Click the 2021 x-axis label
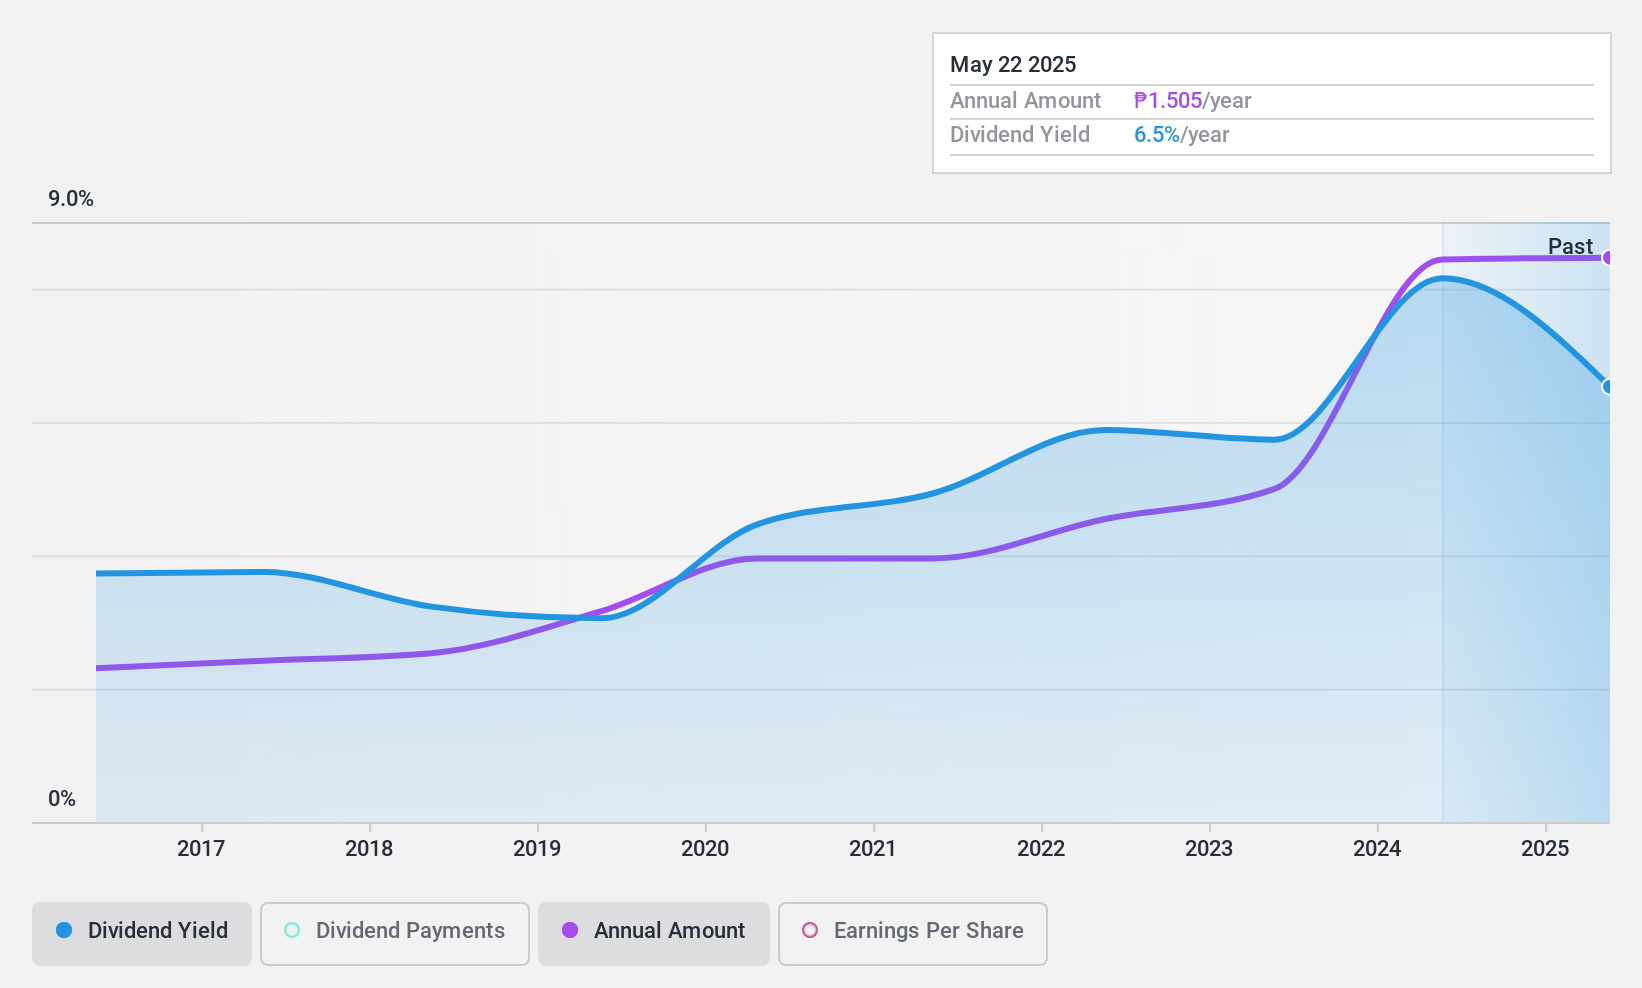Image resolution: width=1642 pixels, height=988 pixels. (x=873, y=849)
